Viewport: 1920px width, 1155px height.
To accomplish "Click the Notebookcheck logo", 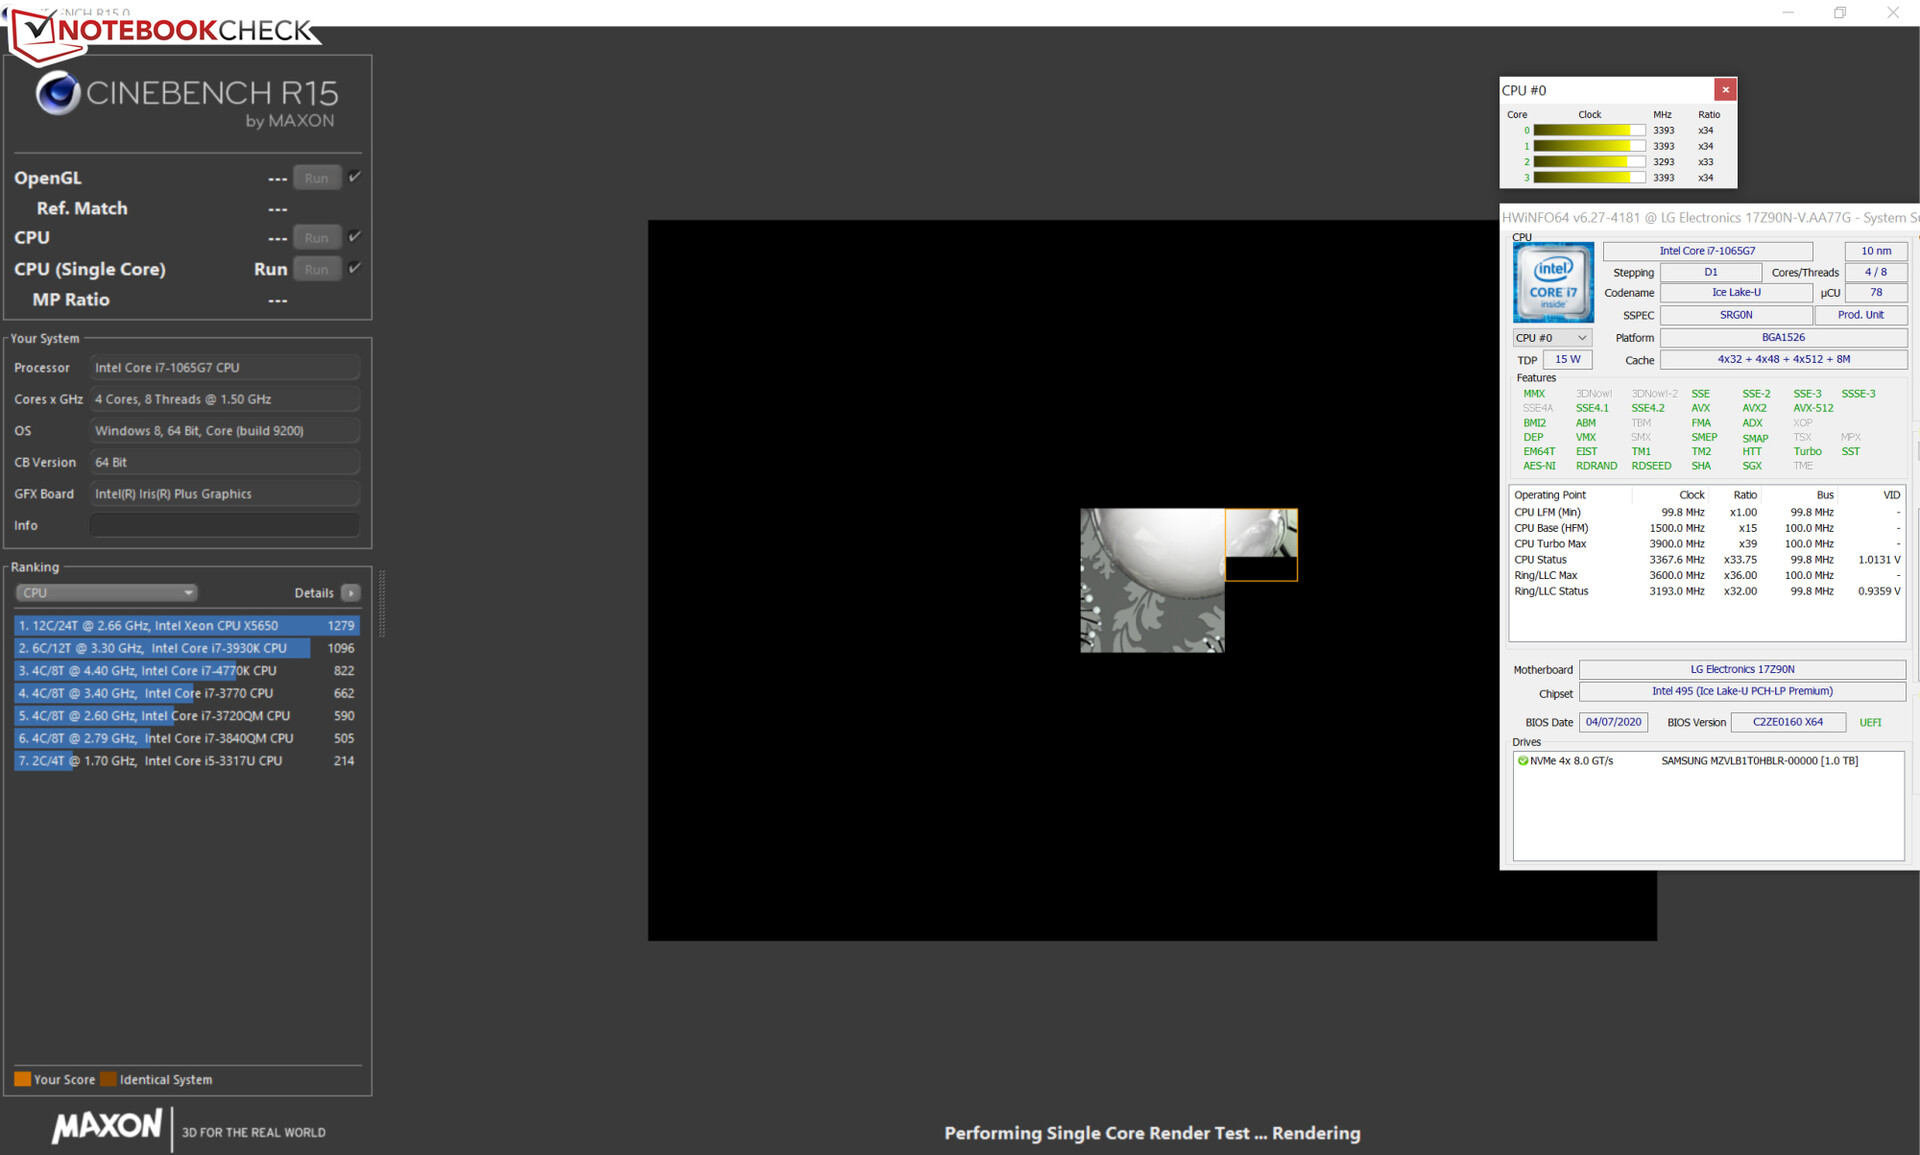I will click(x=165, y=30).
